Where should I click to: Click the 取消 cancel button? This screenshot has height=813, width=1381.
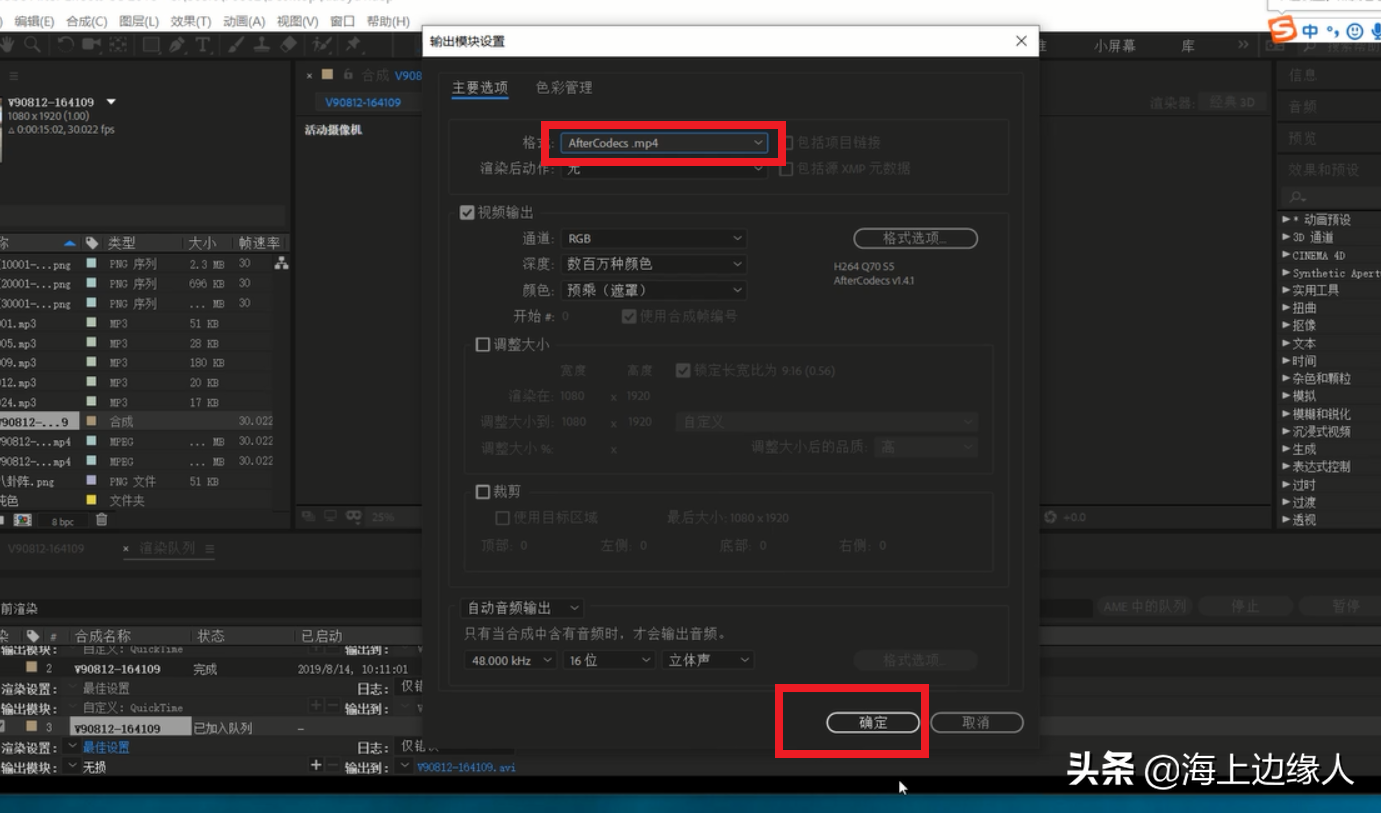975,722
